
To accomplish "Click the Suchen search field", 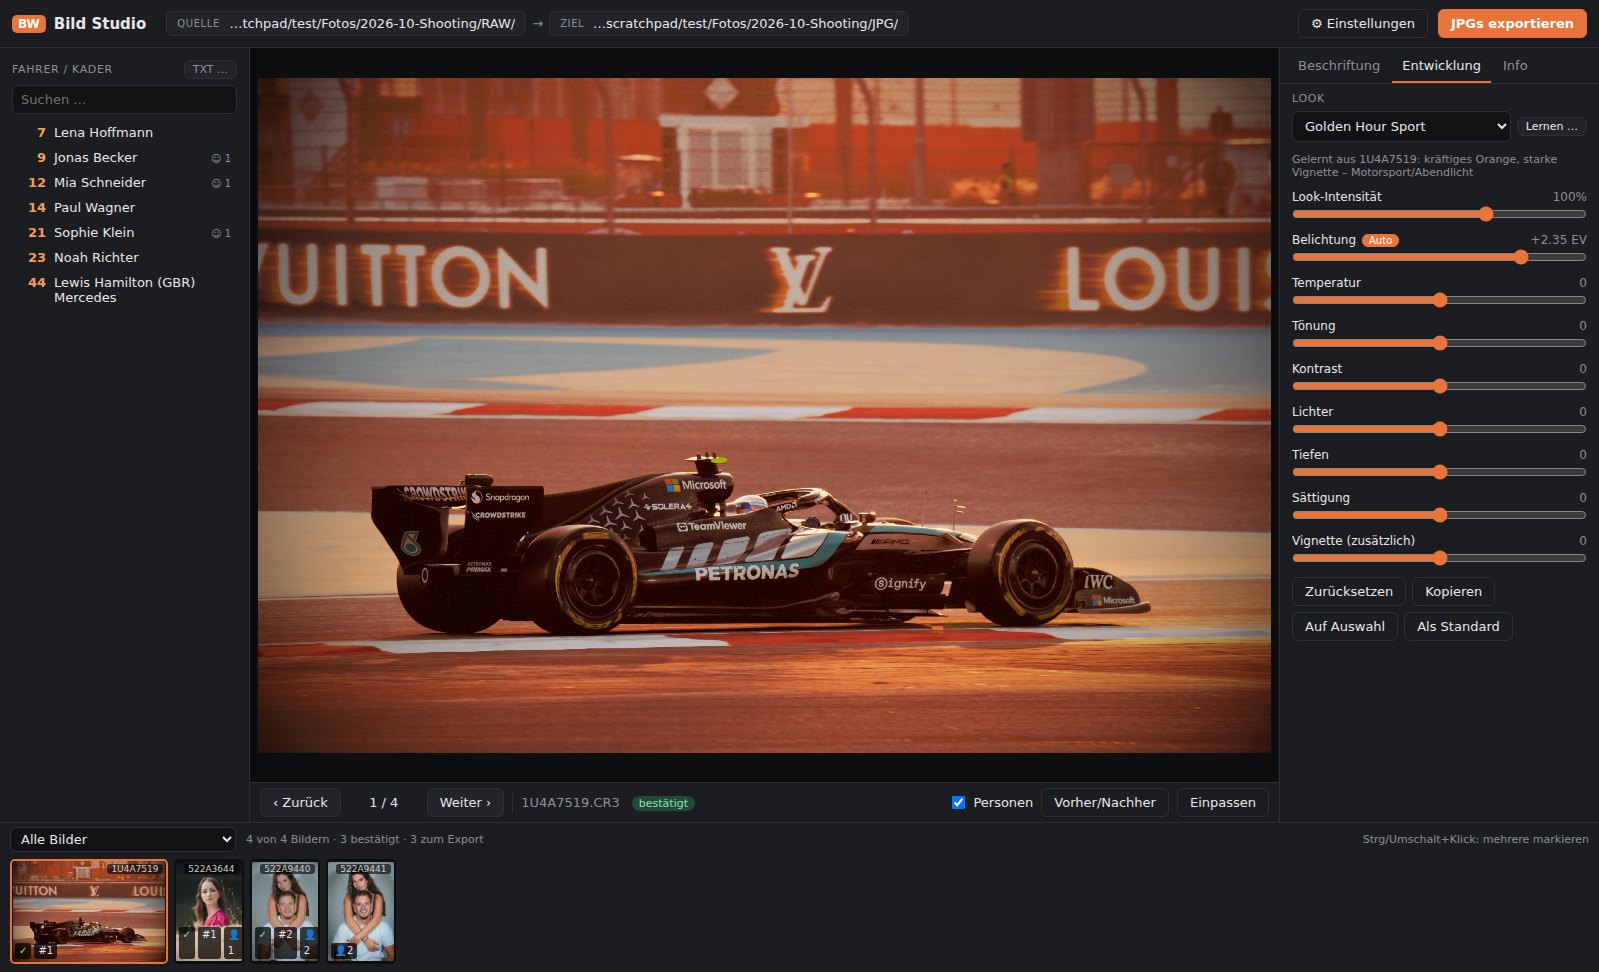I will pos(124,99).
